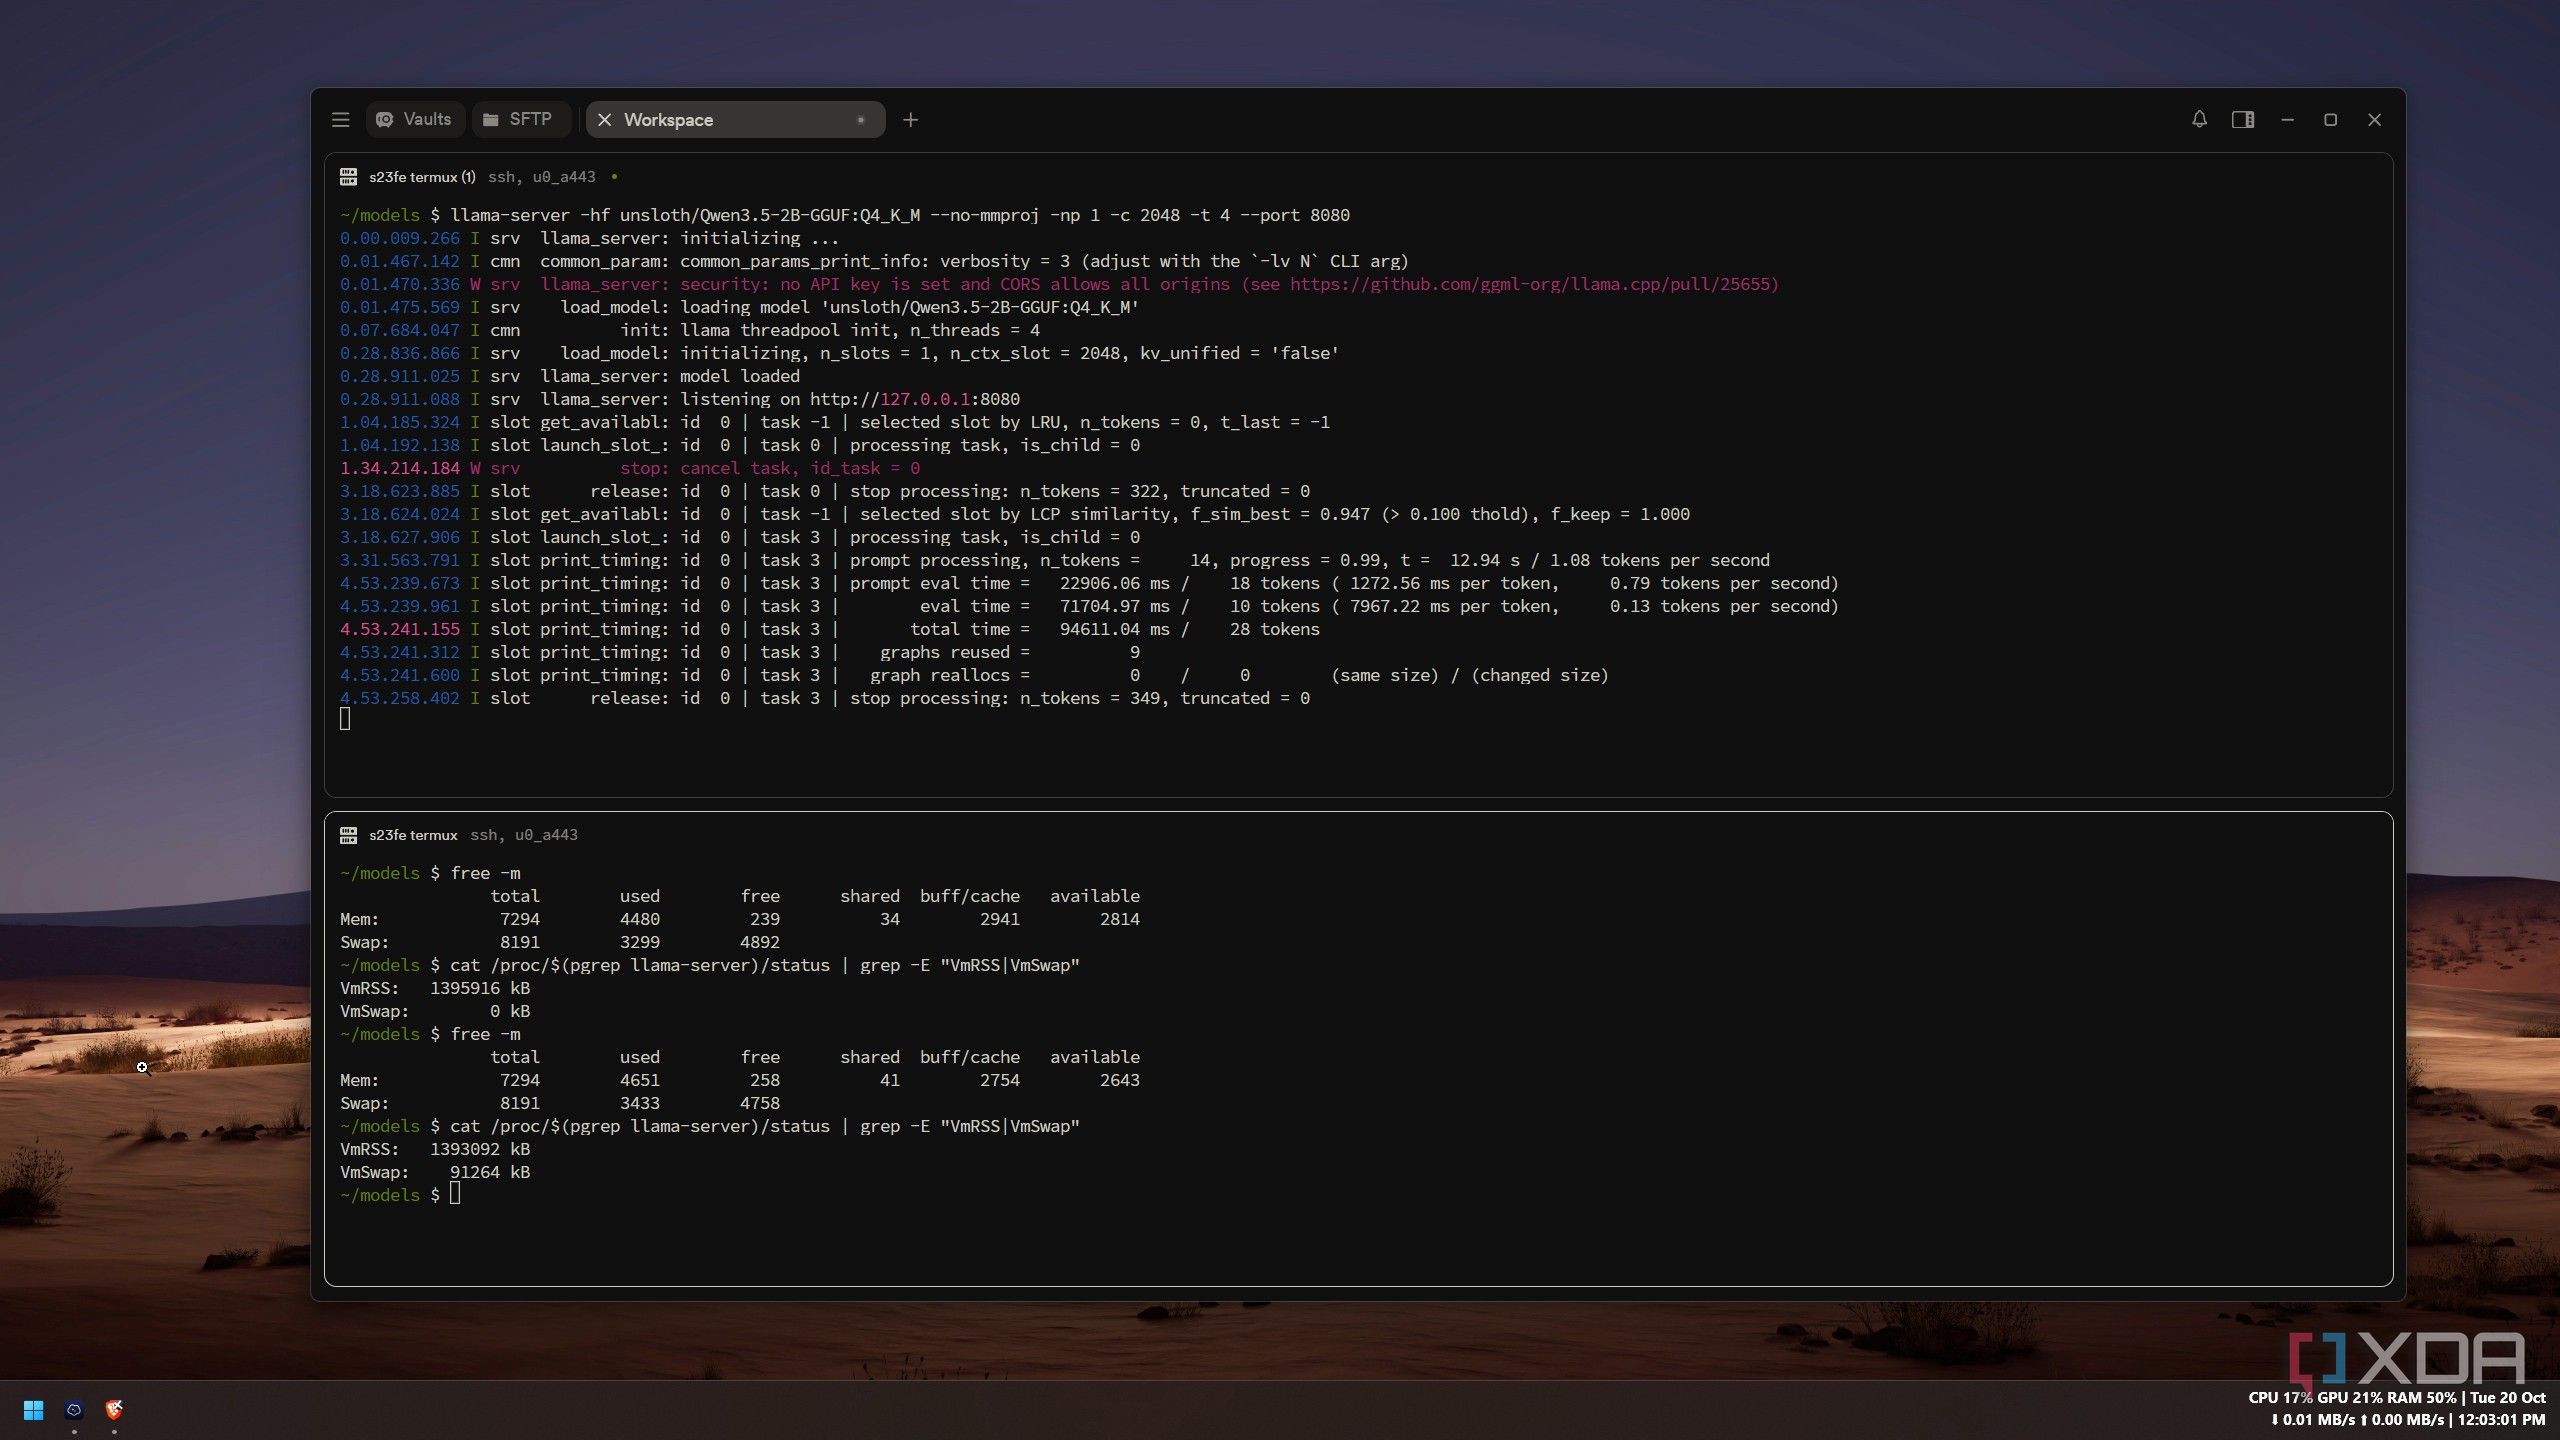
Task: Focus the lower pane title "s23fe termux"
Action: tap(413, 835)
